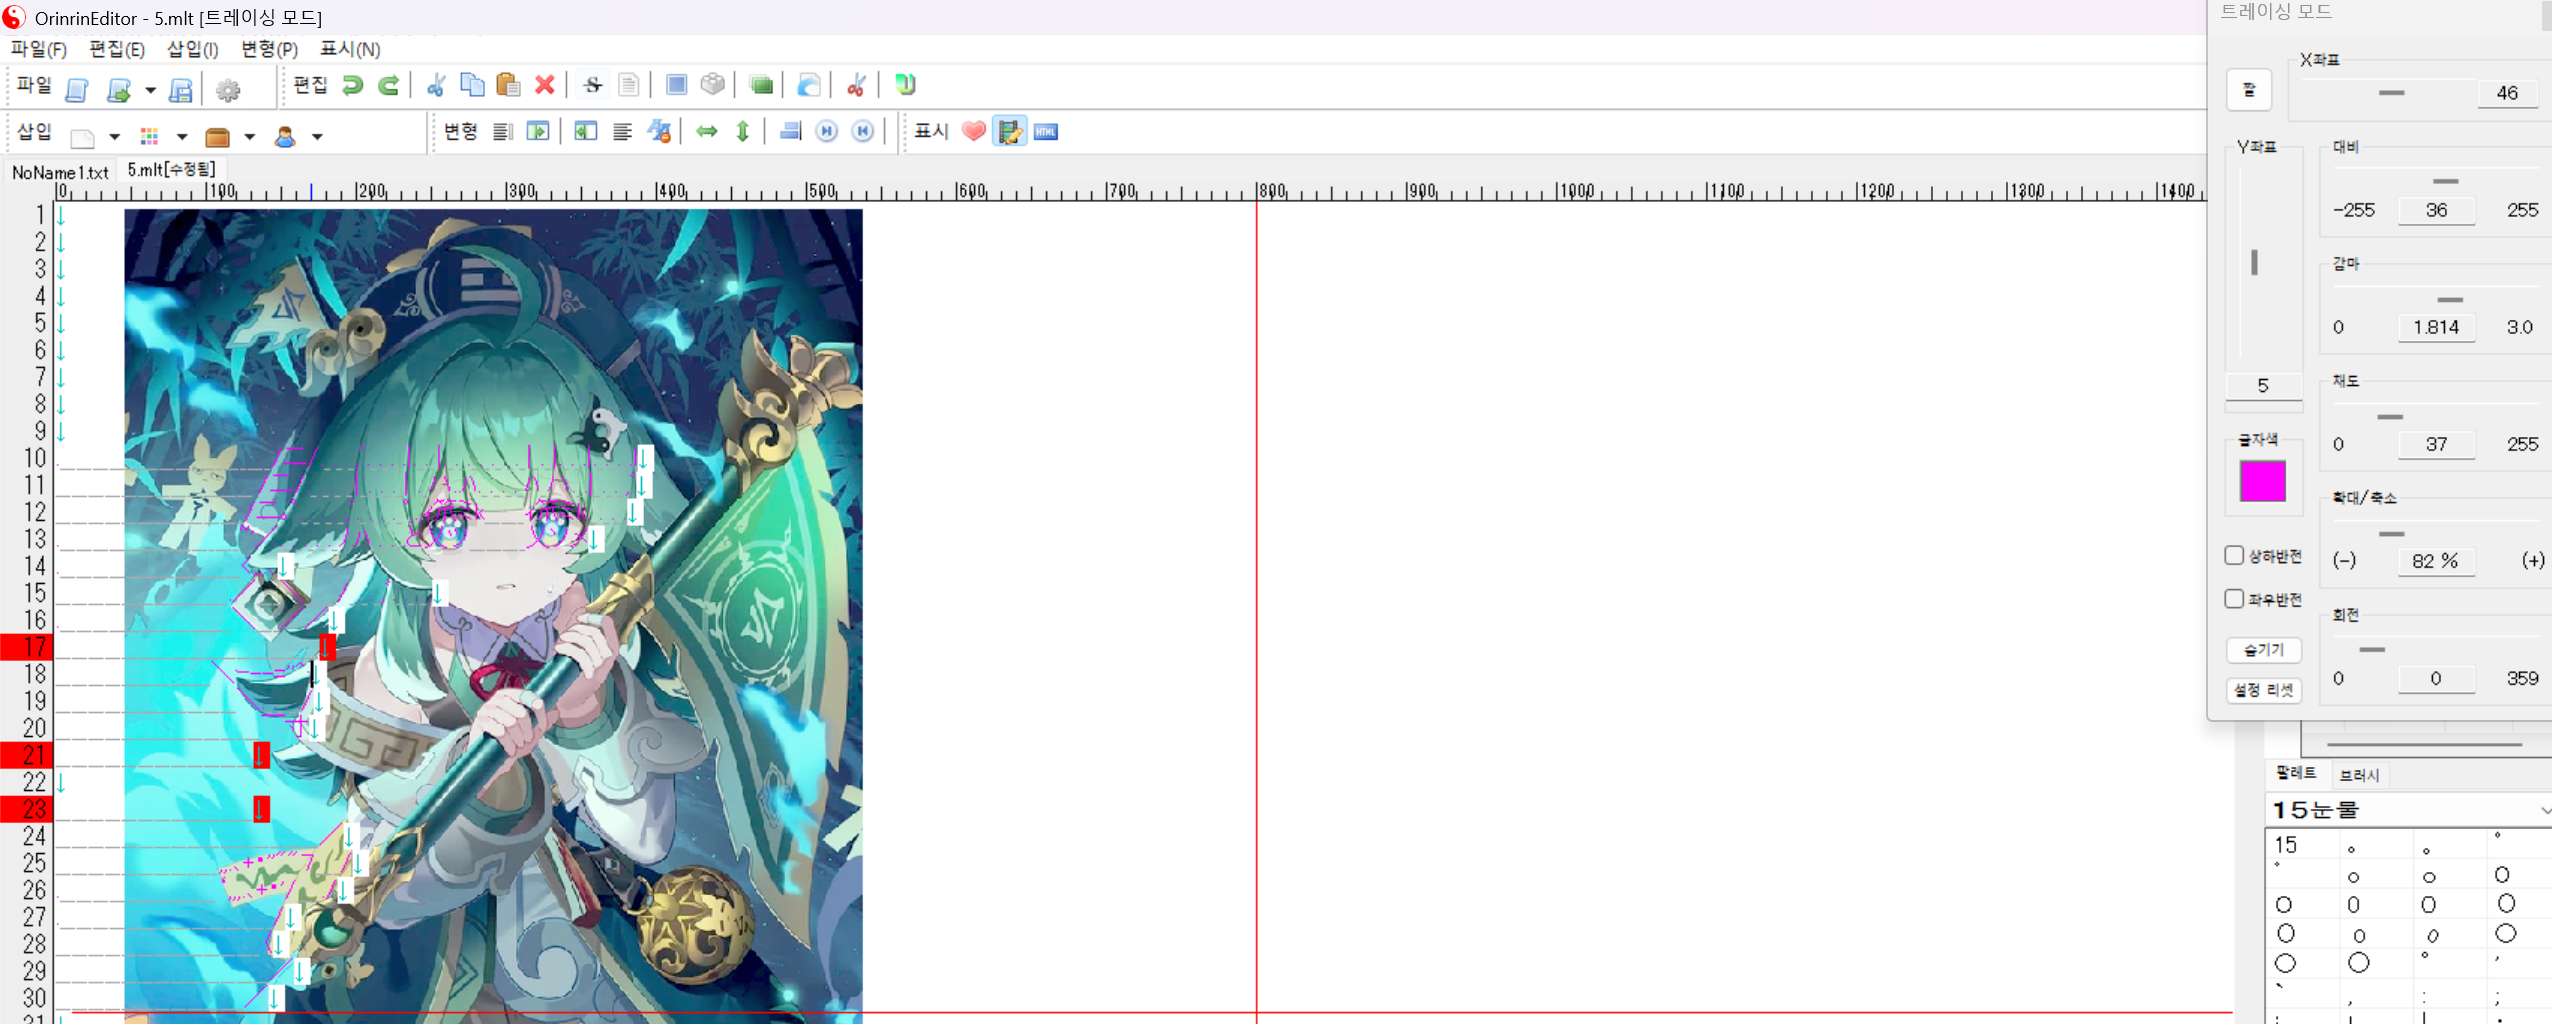2552x1024 pixels.
Task: Expand the person insert dropdown arrow
Action: (317, 137)
